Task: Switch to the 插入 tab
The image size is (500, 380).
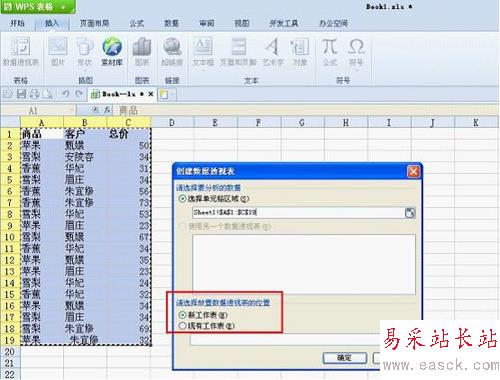Action: (x=52, y=23)
